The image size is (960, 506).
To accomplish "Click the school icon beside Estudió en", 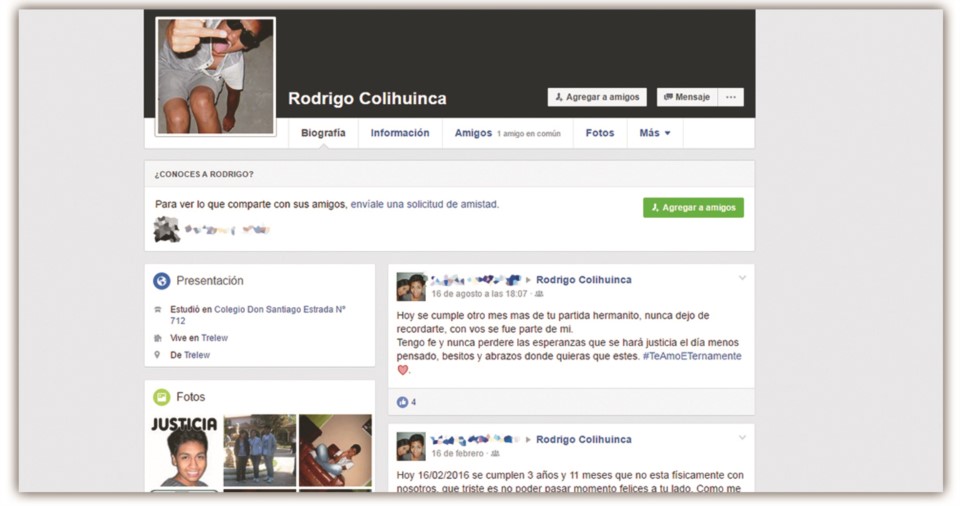I will pos(158,310).
